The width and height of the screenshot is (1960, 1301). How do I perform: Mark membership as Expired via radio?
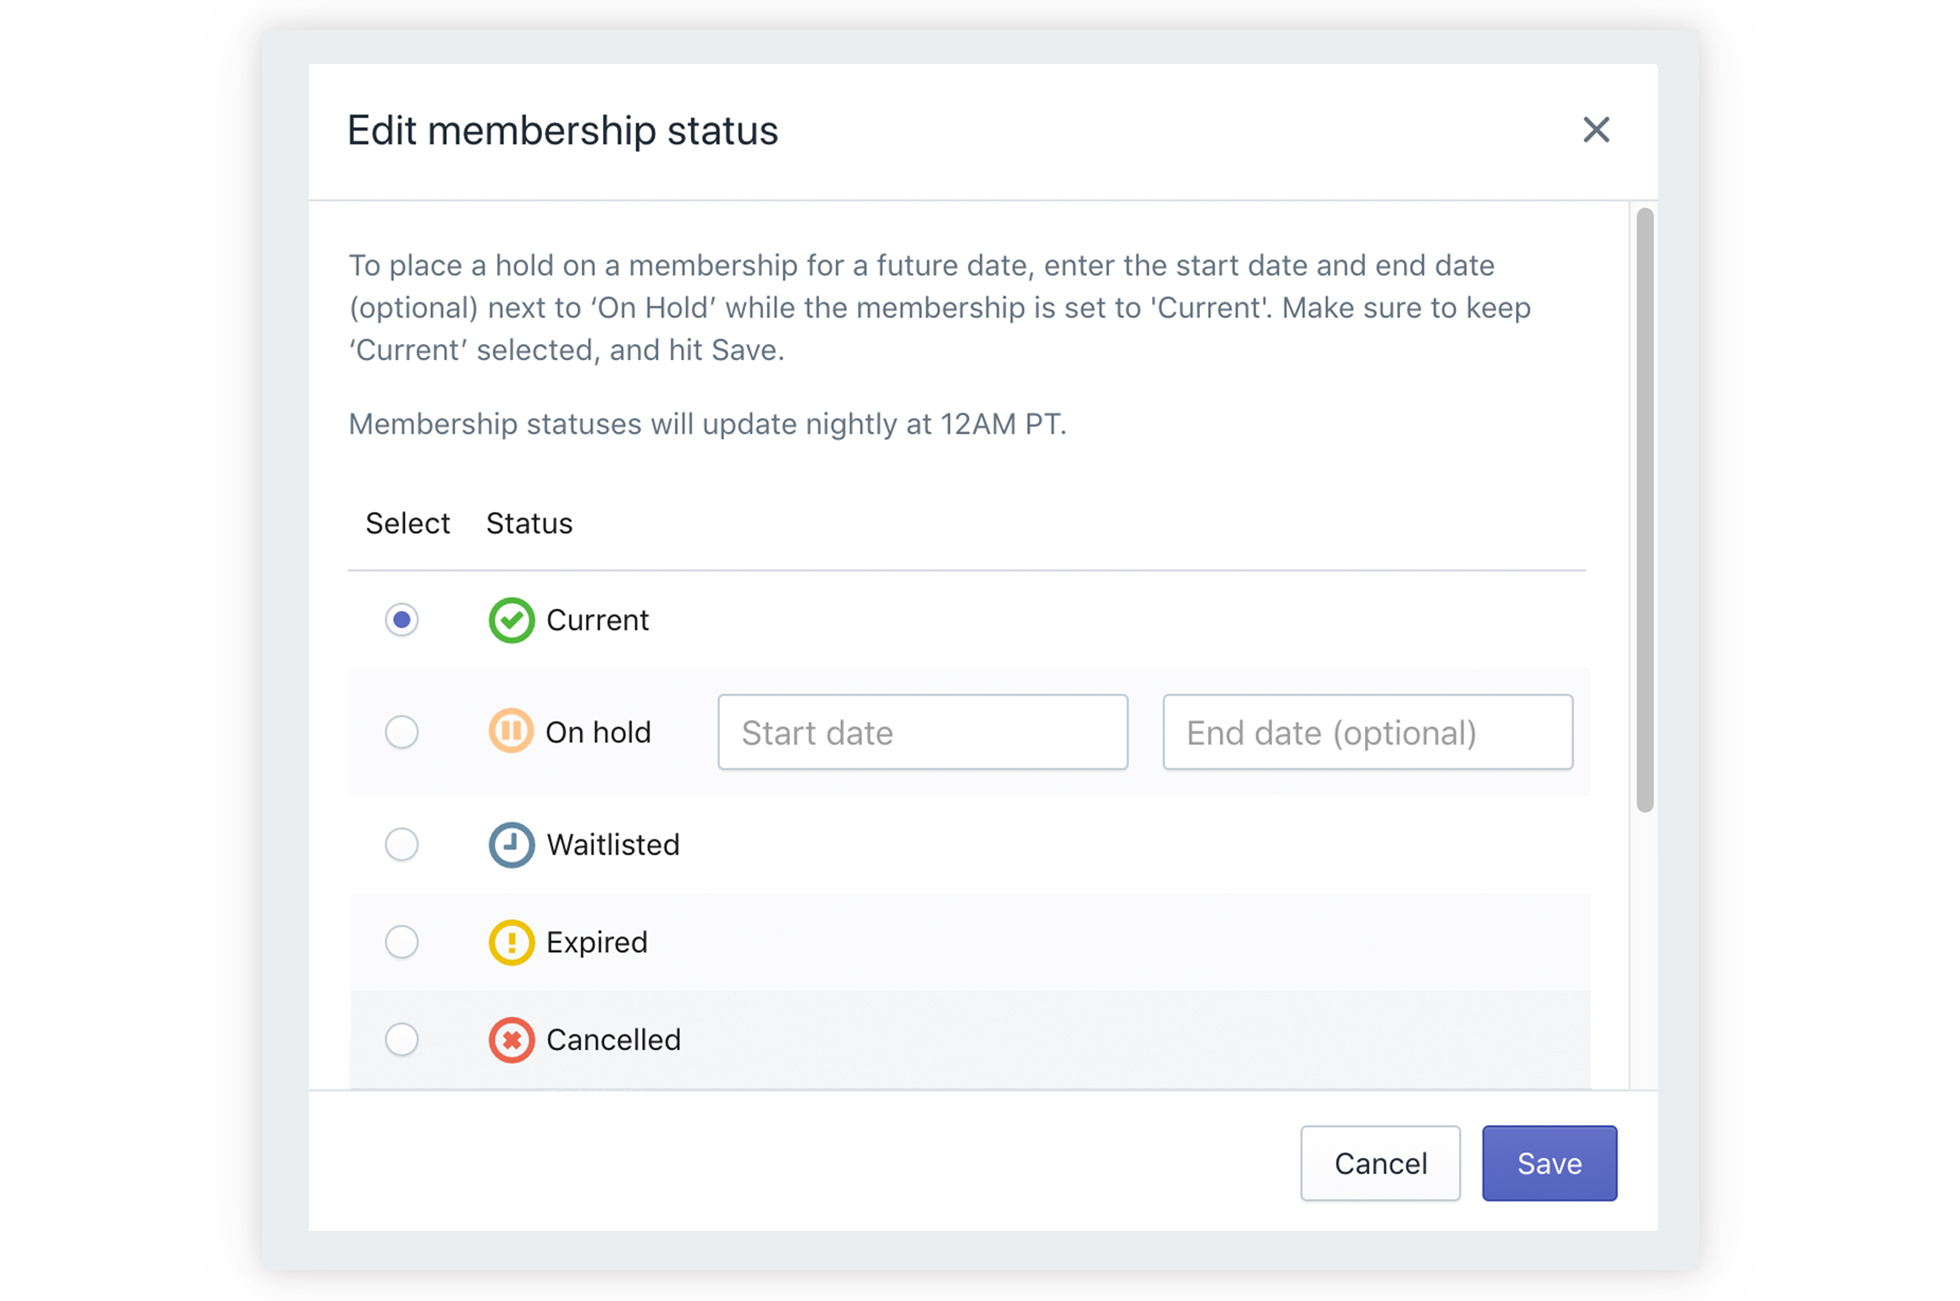point(402,942)
